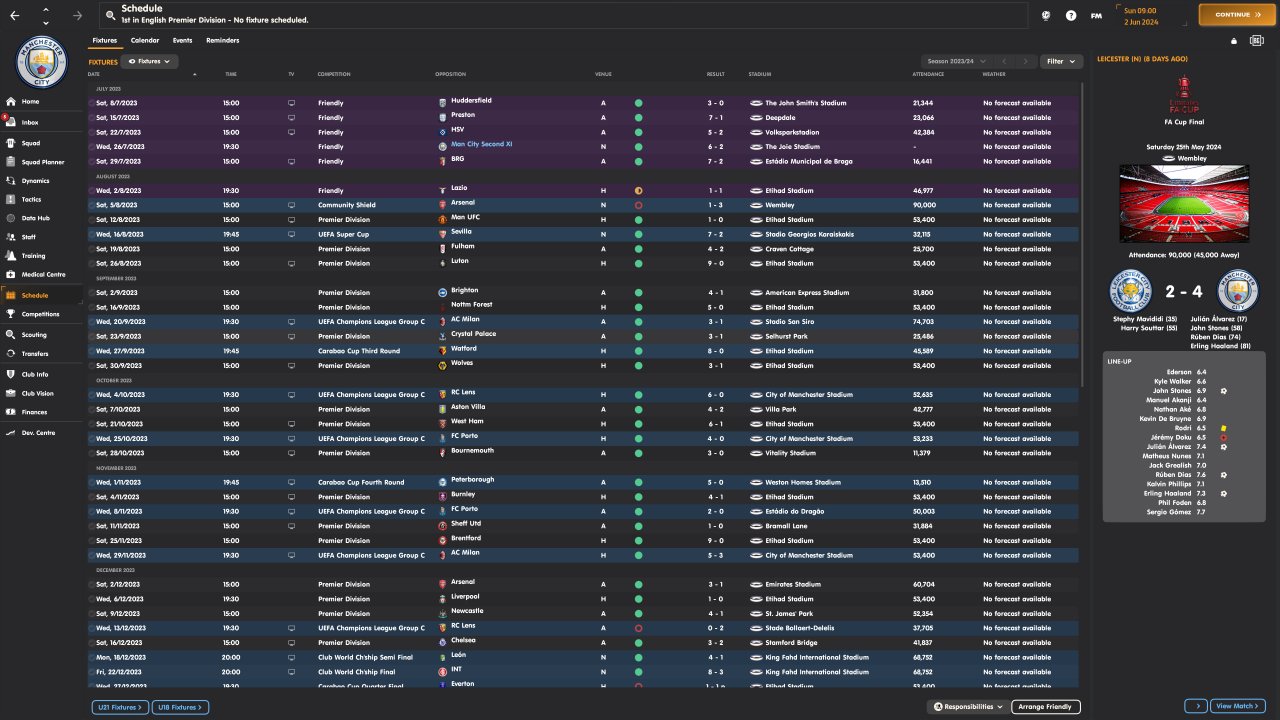Select the Schedule sidebar item
The width and height of the screenshot is (1280, 720).
(x=41, y=296)
